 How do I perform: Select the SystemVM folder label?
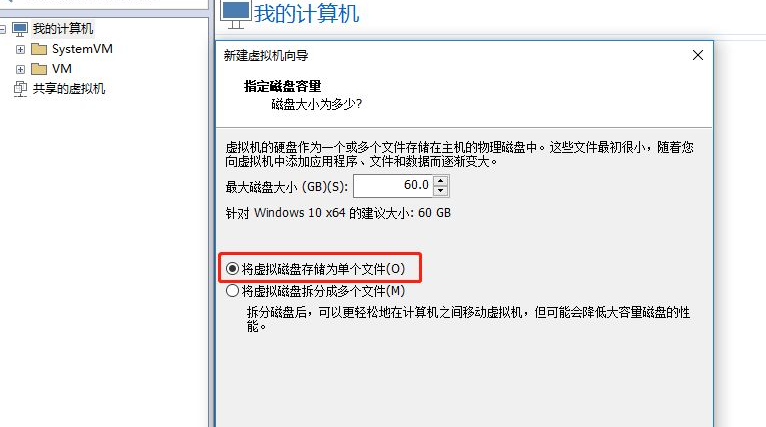point(82,49)
